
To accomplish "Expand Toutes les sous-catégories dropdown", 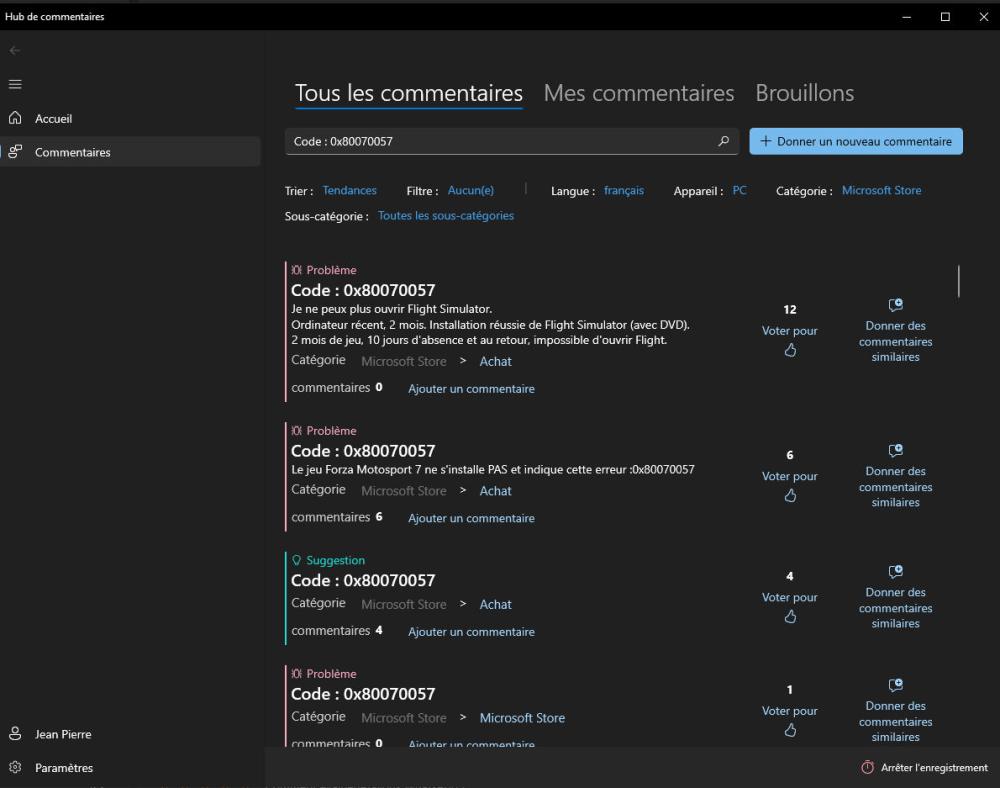I will click(x=445, y=216).
